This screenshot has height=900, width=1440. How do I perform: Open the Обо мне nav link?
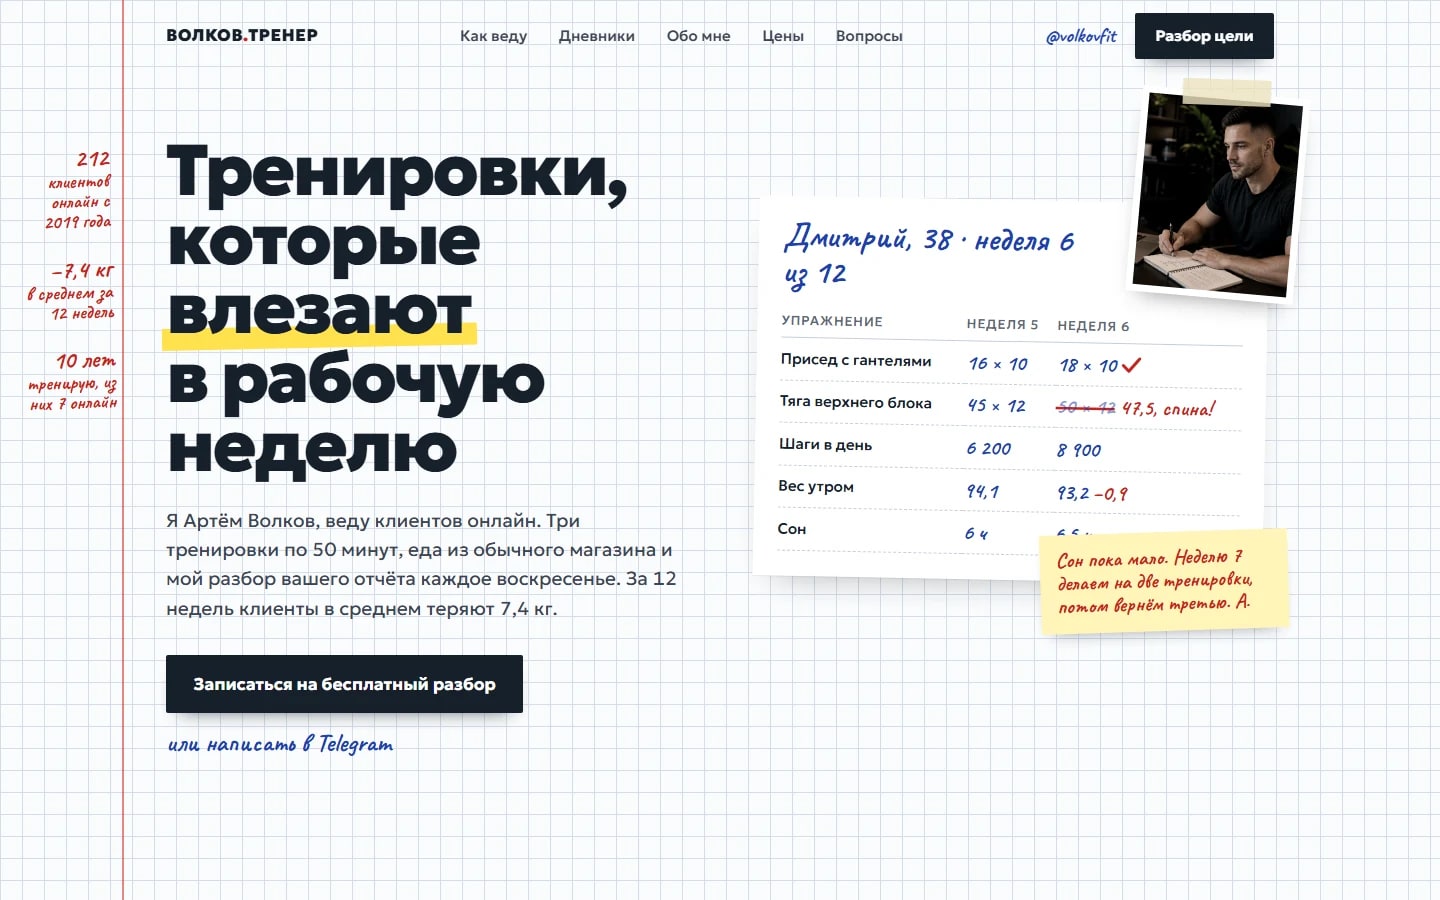[x=699, y=36]
